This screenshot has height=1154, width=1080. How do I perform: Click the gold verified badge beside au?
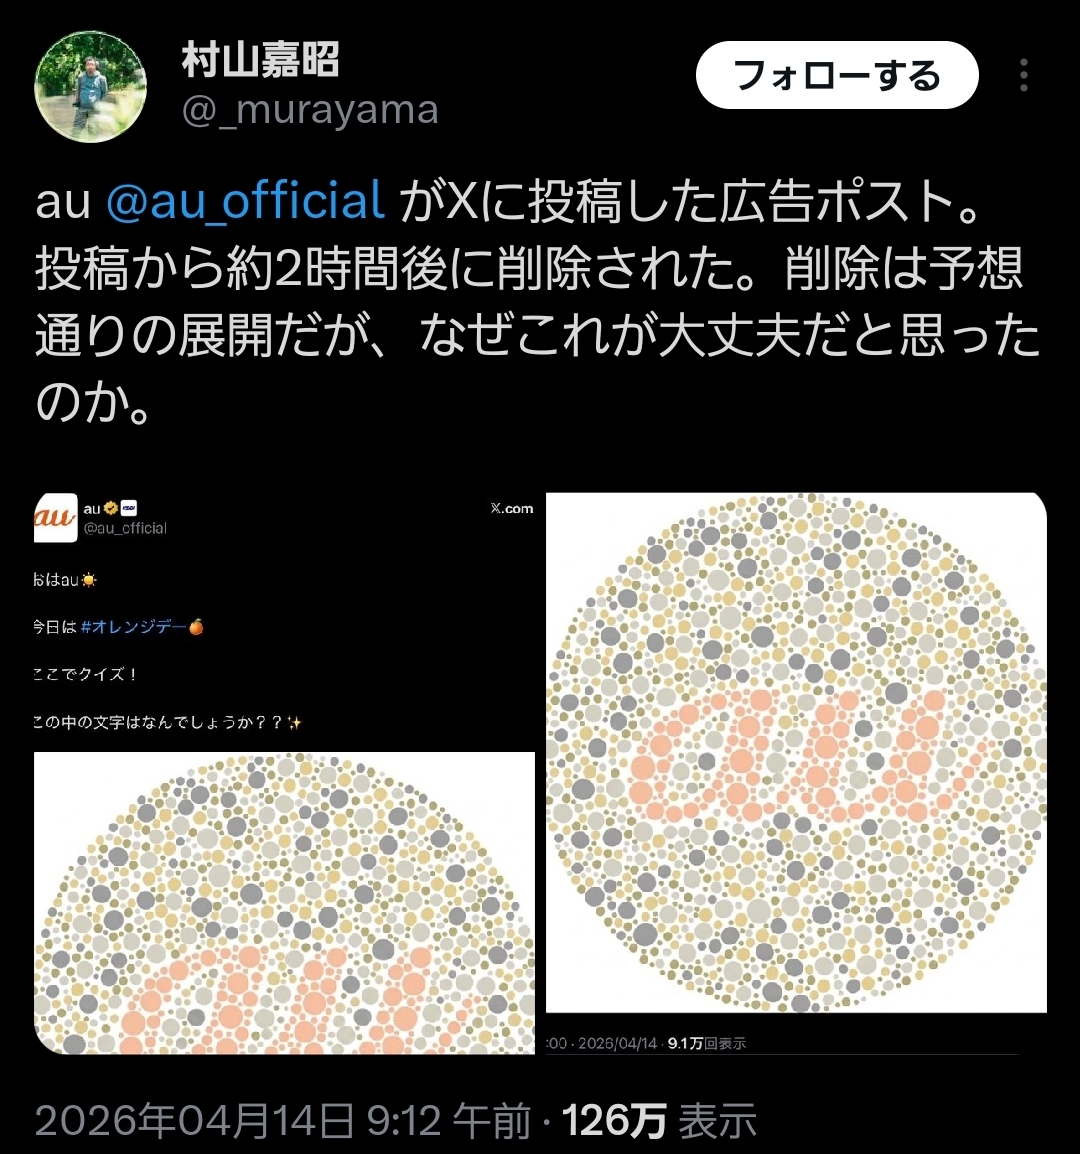point(110,508)
